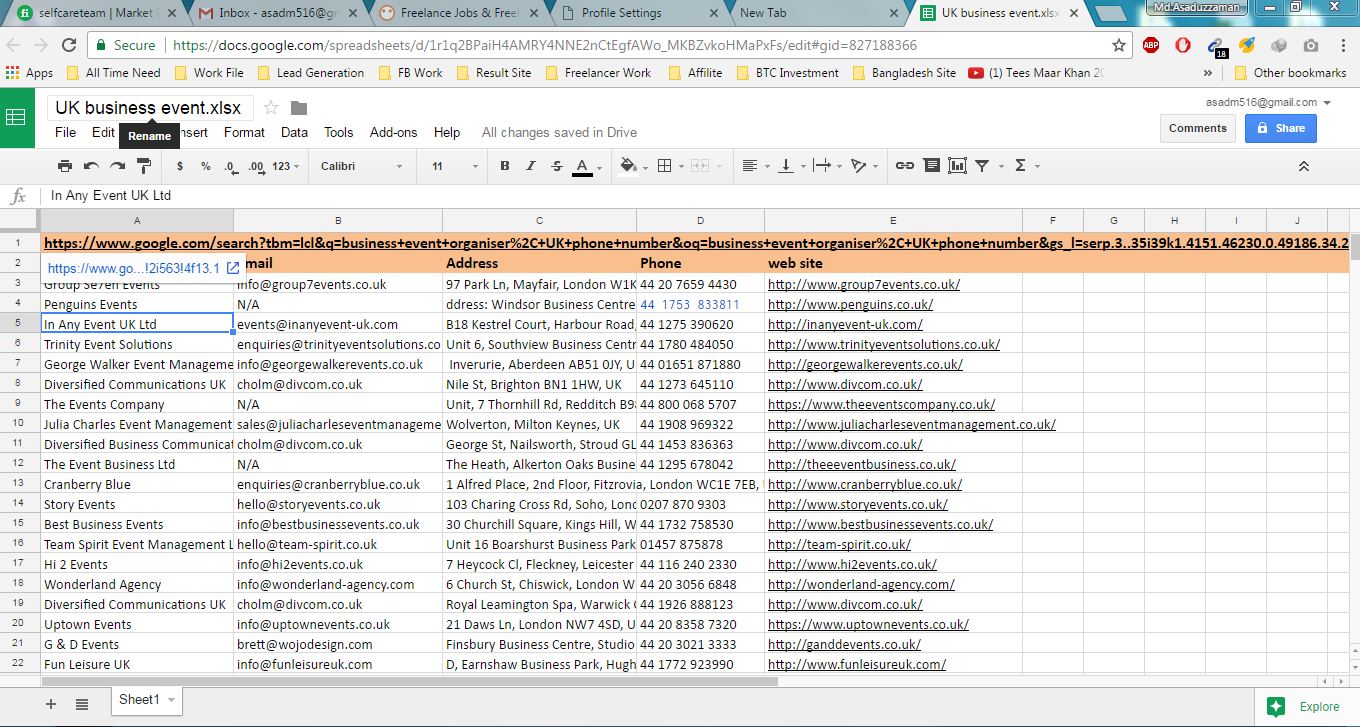Click the ABP extension icon

coord(1151,45)
